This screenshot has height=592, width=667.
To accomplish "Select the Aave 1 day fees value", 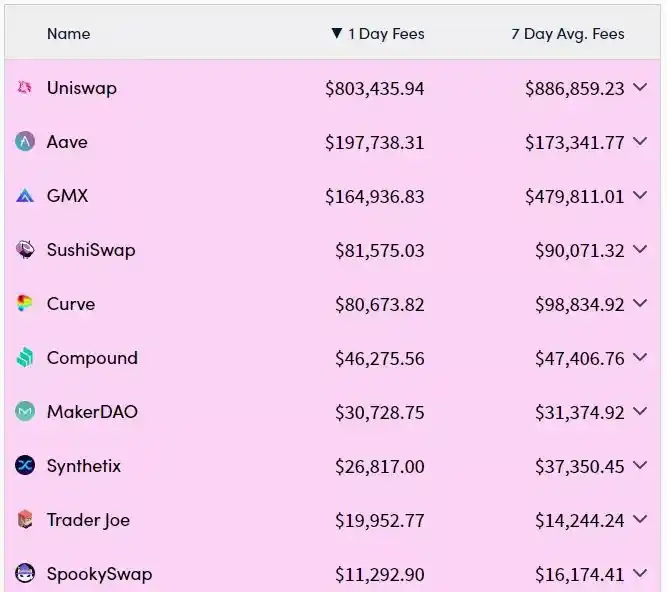I will pos(375,142).
